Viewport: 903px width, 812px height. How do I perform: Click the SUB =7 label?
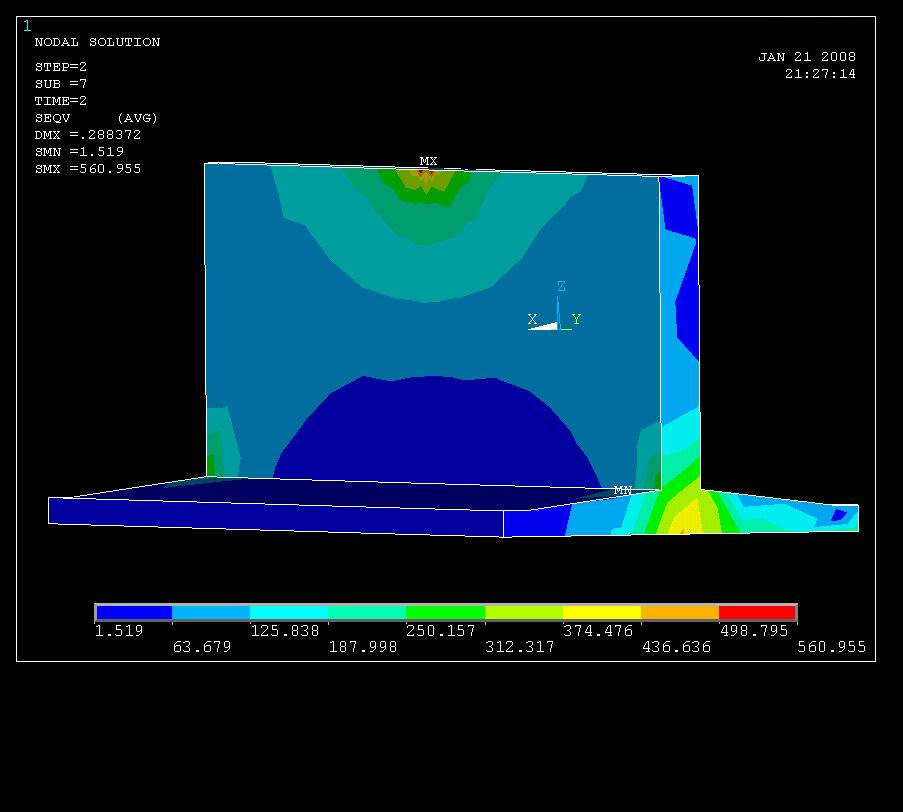[60, 84]
